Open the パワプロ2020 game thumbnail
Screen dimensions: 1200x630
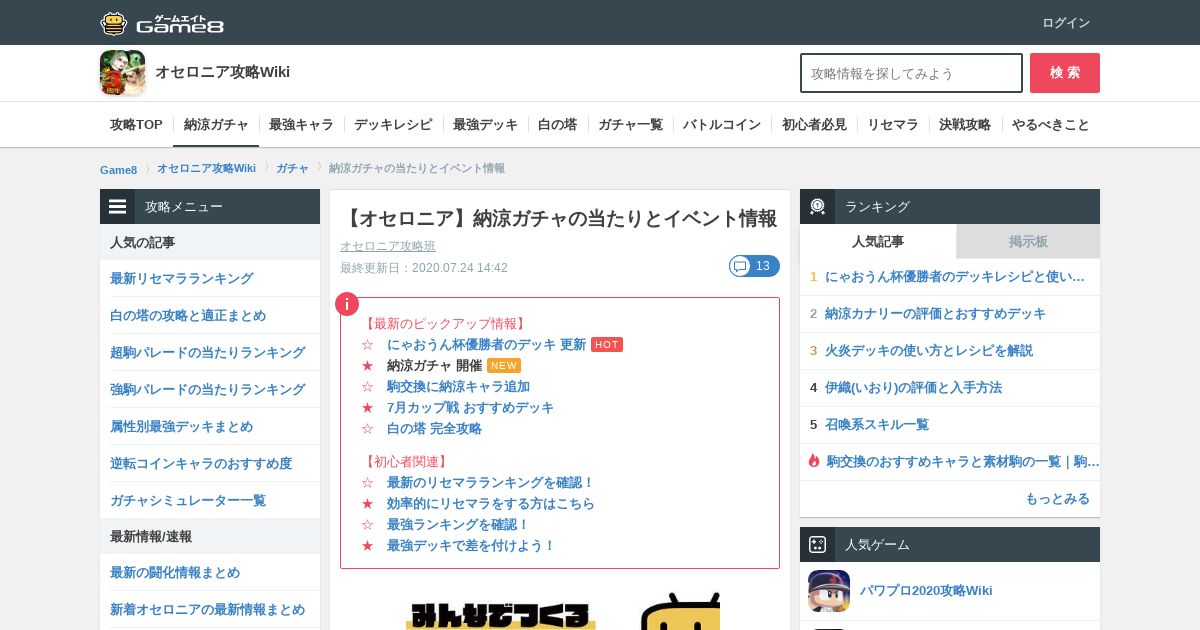click(x=829, y=591)
